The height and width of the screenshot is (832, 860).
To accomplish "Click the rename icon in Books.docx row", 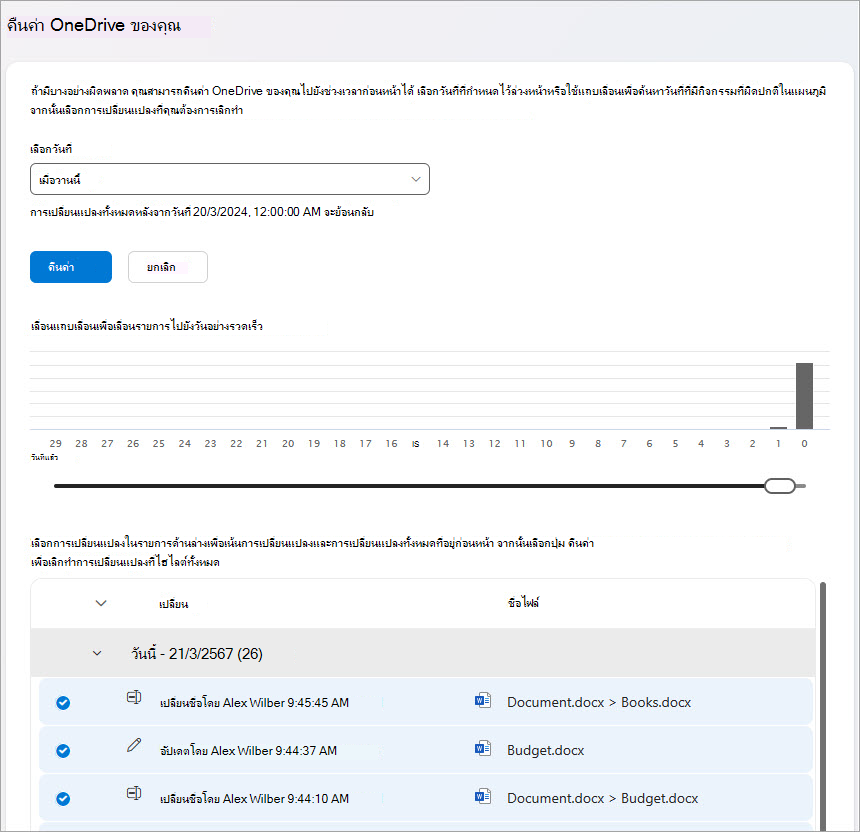I will (134, 697).
